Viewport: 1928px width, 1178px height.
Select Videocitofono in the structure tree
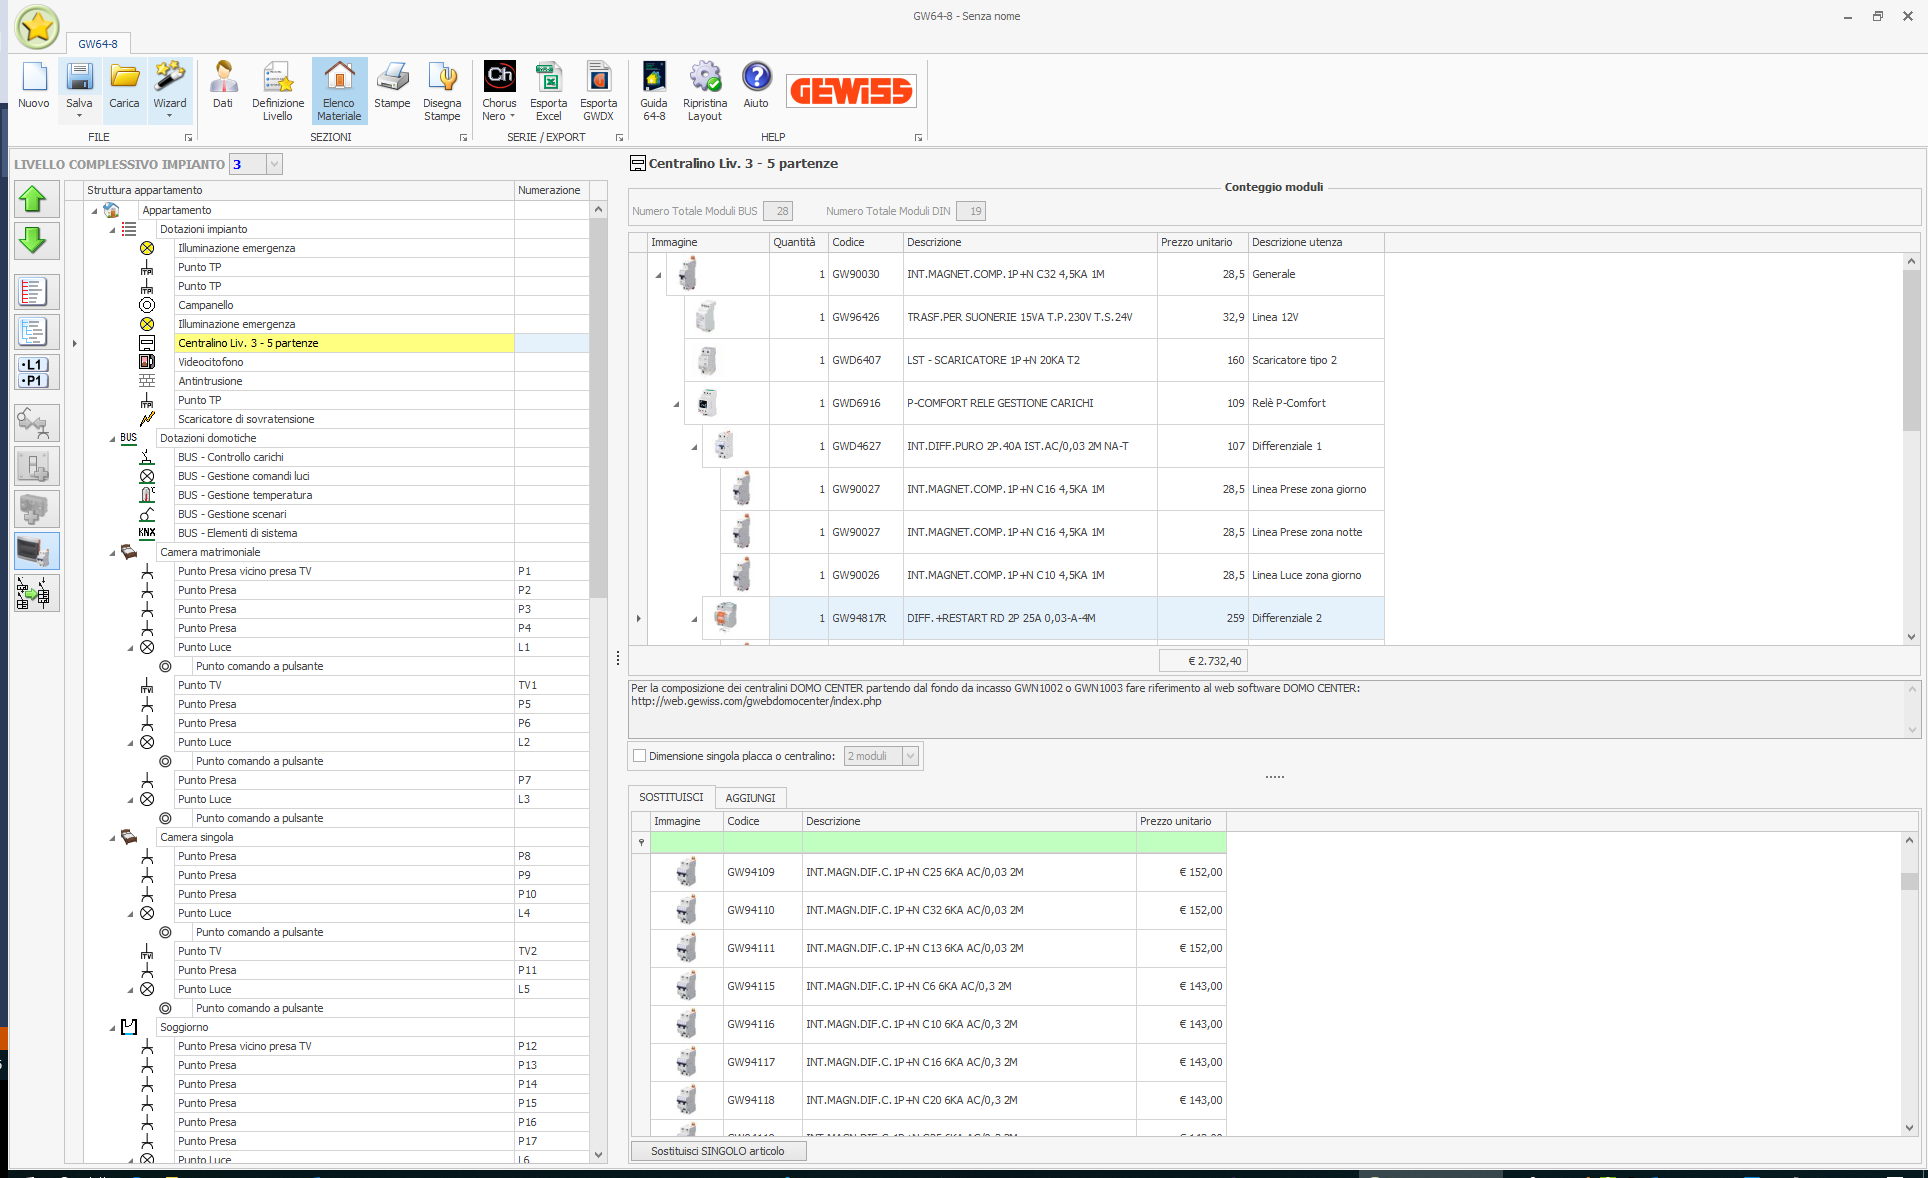pos(210,362)
